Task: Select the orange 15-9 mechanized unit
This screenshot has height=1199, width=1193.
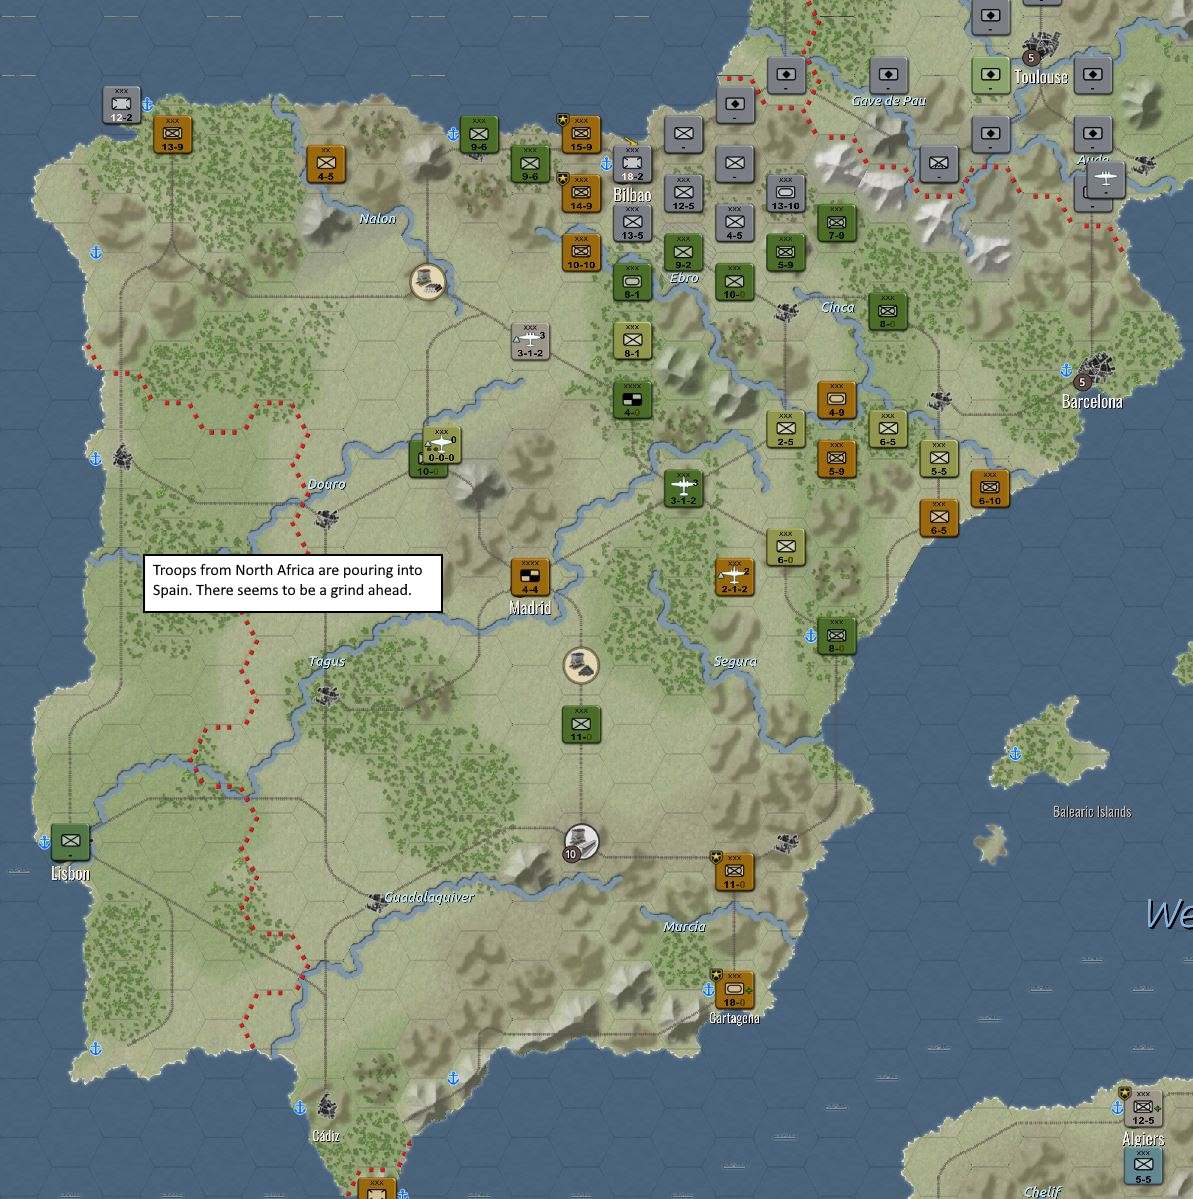Action: pyautogui.click(x=581, y=135)
